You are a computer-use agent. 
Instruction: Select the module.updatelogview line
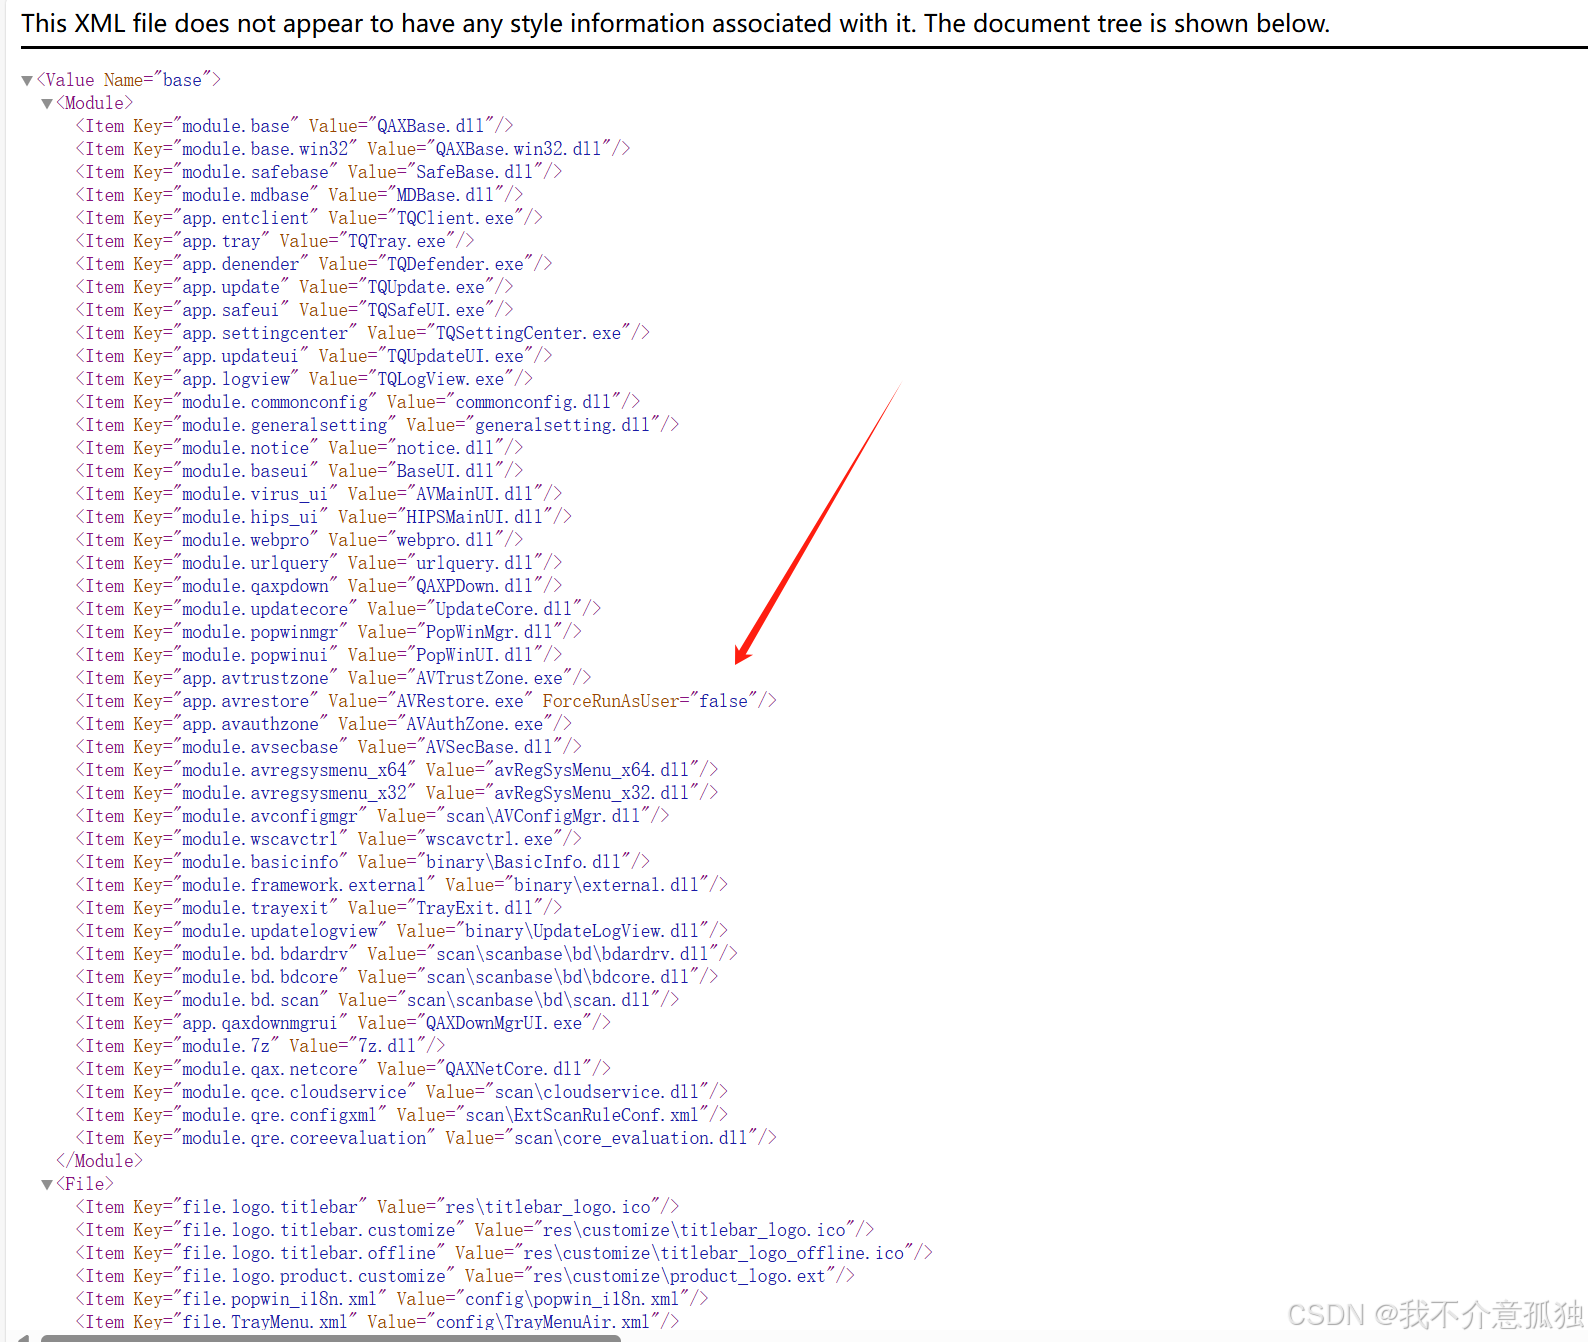point(402,931)
